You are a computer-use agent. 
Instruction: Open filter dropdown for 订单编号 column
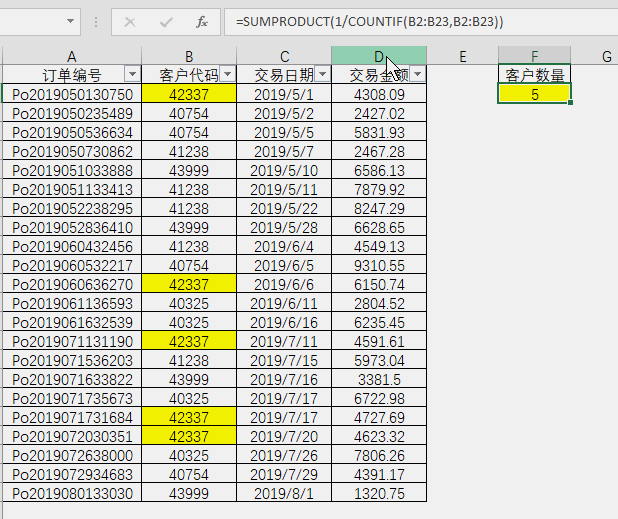(132, 74)
